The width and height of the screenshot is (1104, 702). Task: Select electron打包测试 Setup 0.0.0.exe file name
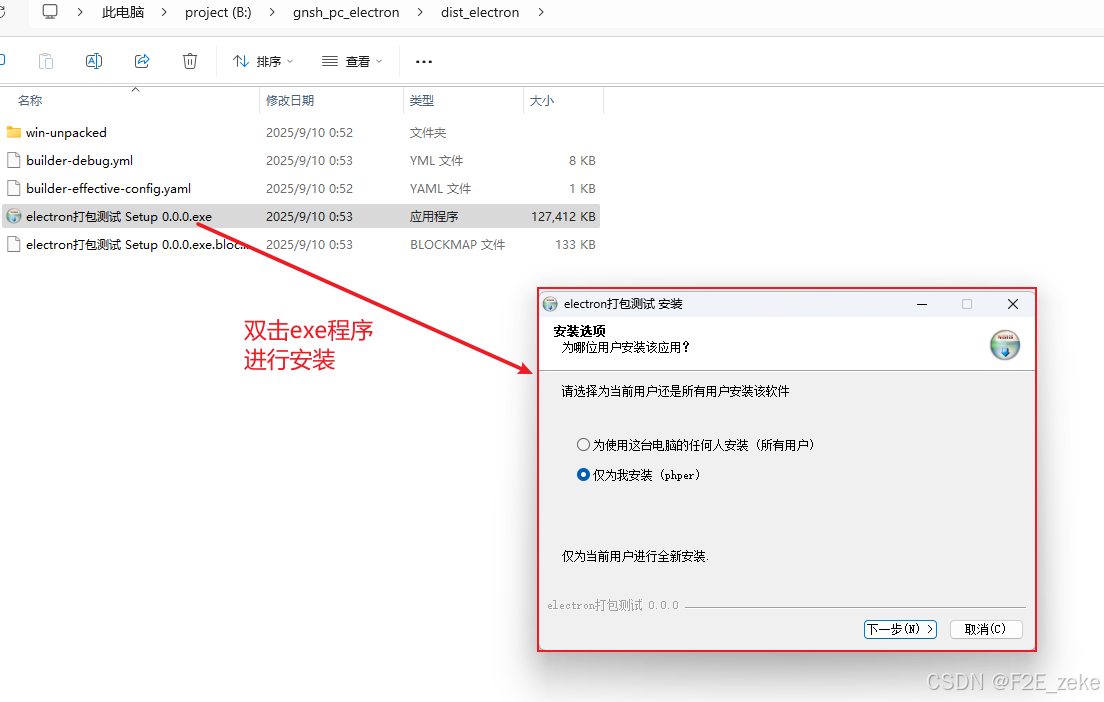(x=119, y=216)
